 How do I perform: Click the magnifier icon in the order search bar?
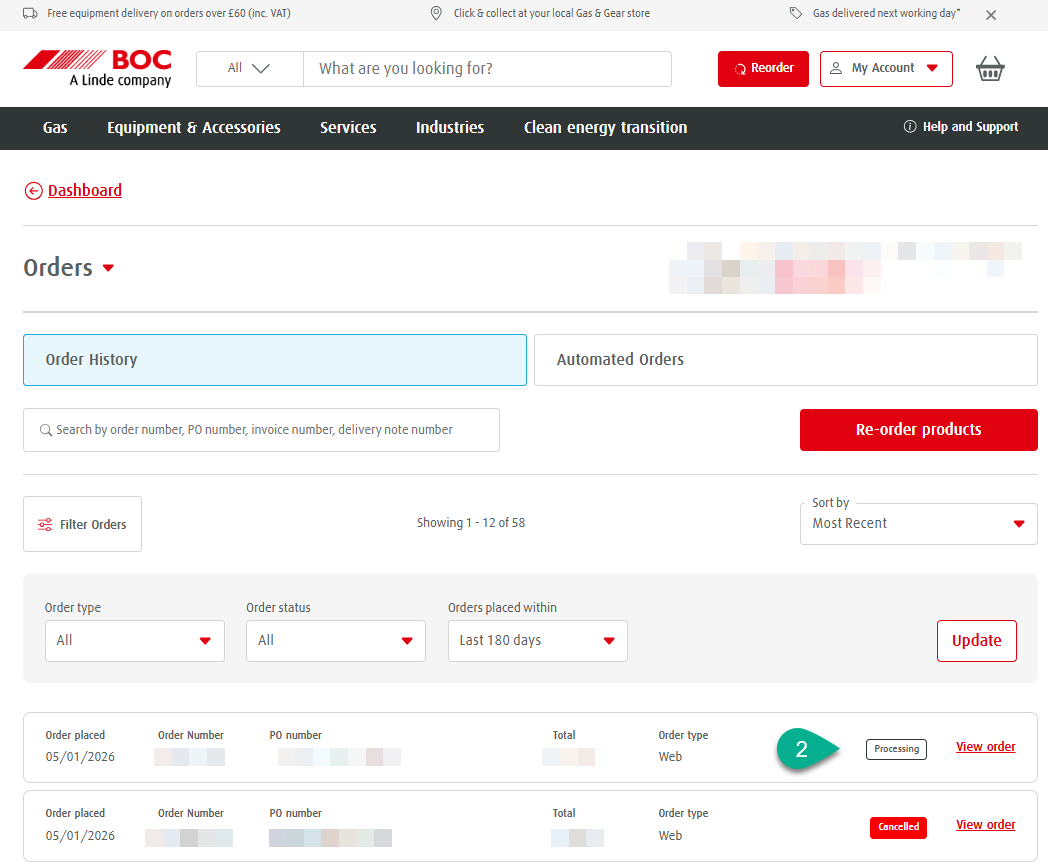pos(46,429)
